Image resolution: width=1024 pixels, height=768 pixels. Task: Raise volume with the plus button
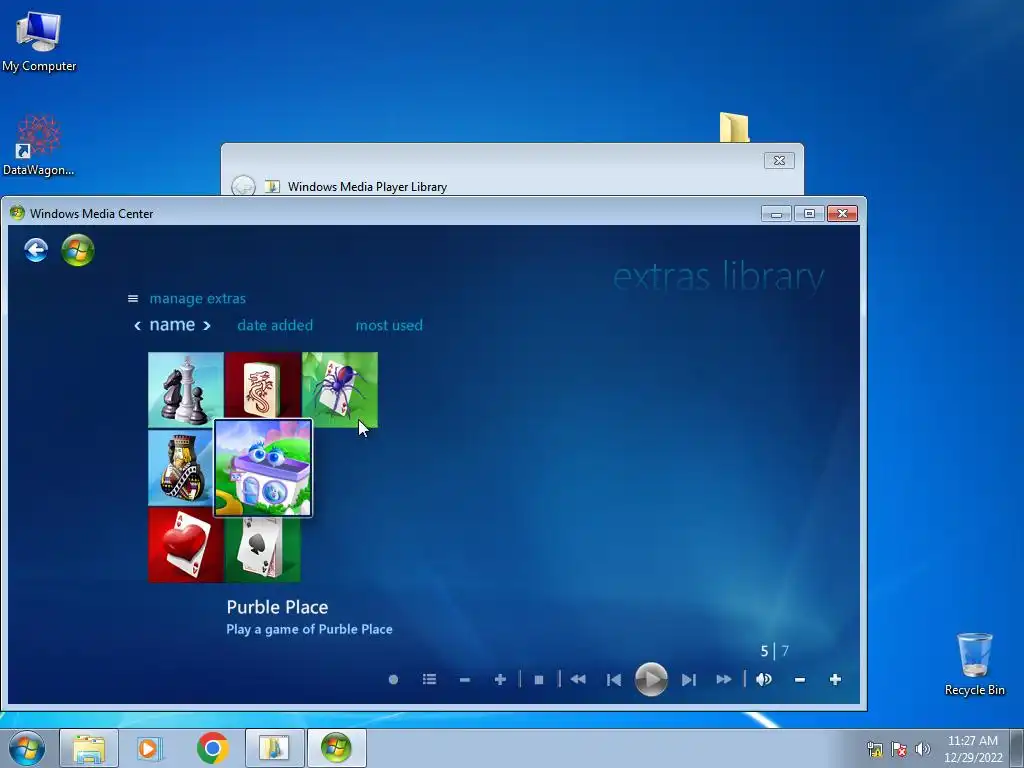point(835,680)
